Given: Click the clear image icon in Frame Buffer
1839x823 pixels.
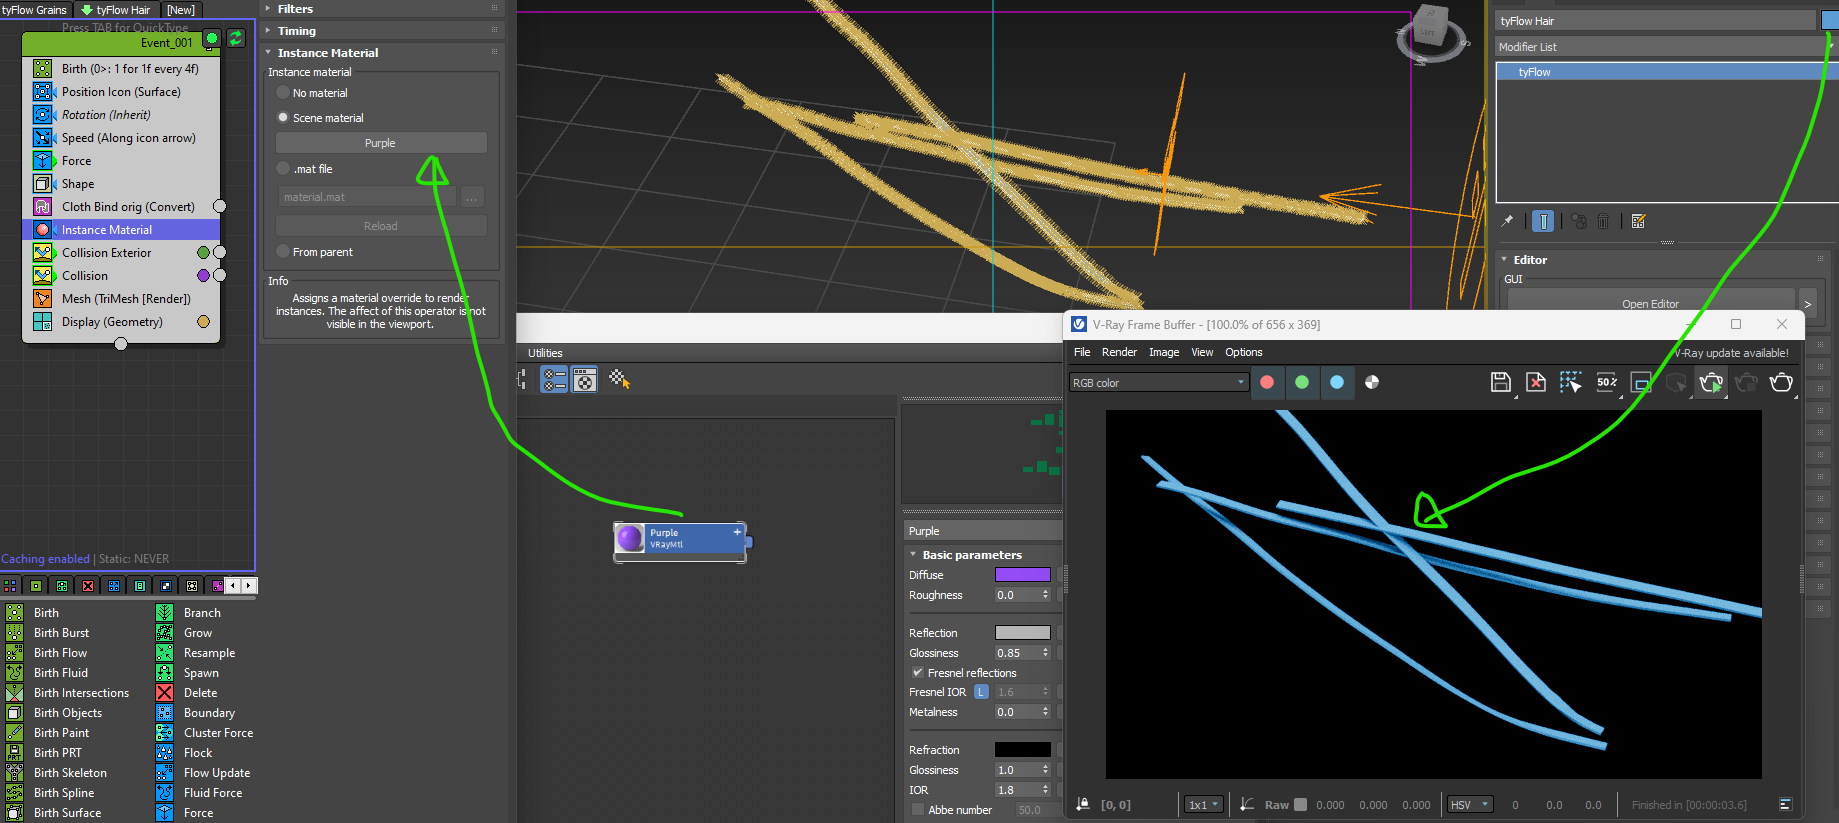Looking at the screenshot, I should coord(1535,382).
